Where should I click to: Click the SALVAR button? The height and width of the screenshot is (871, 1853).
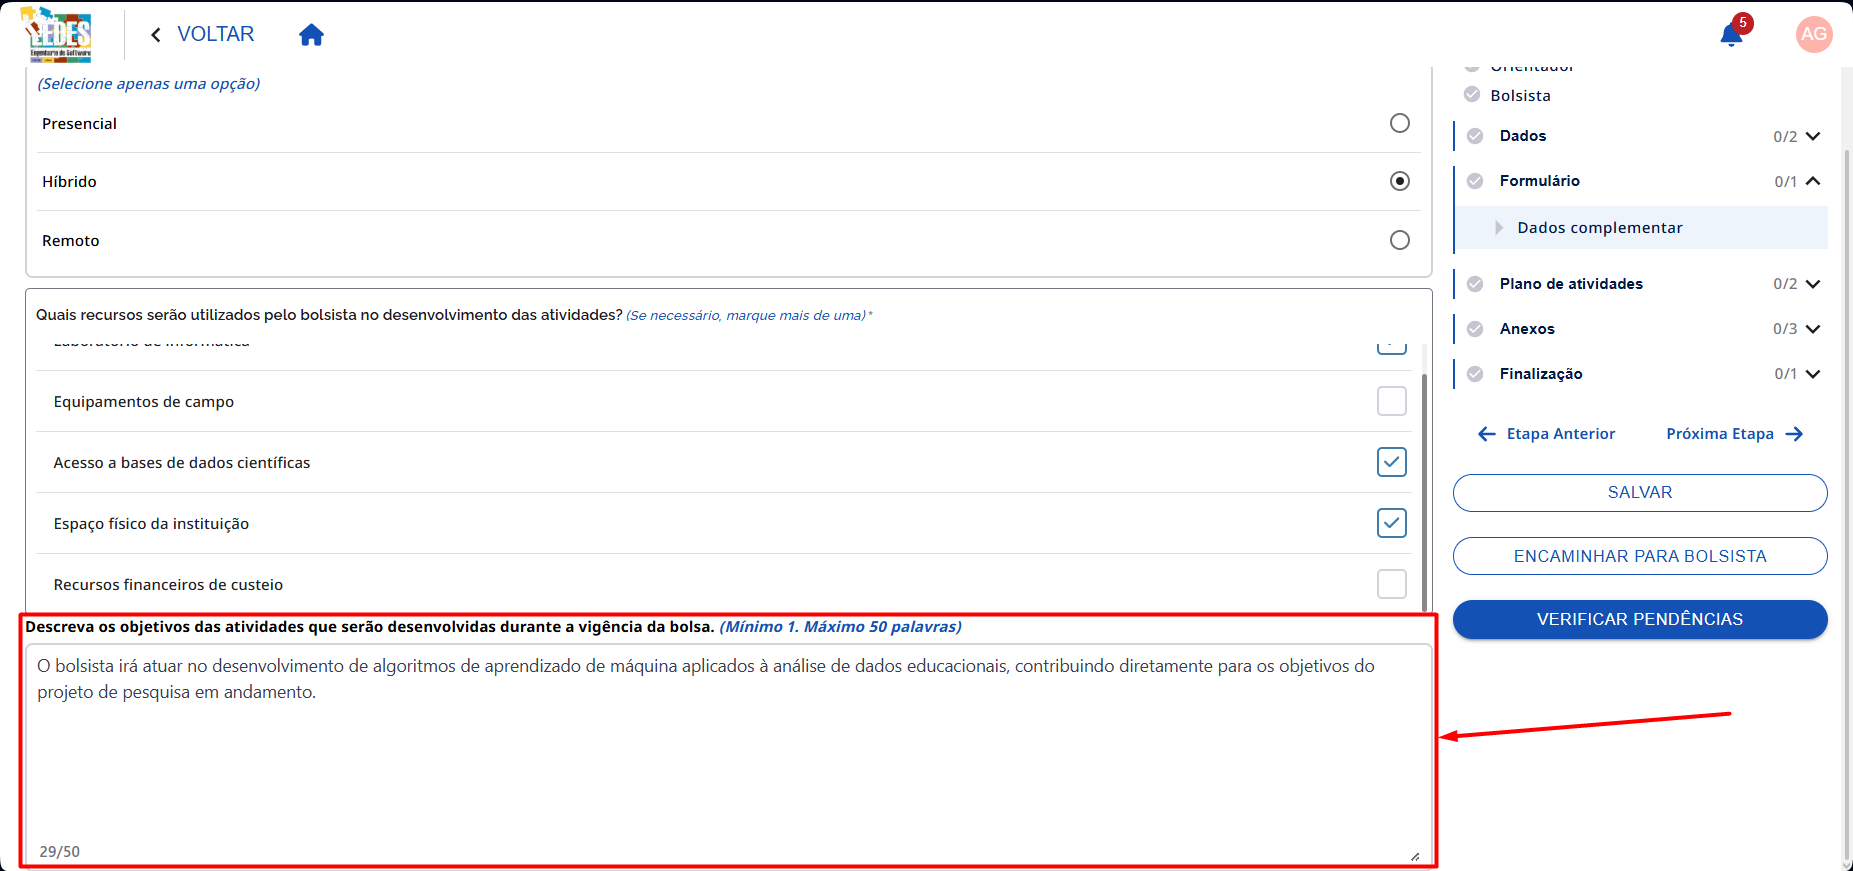coord(1640,493)
